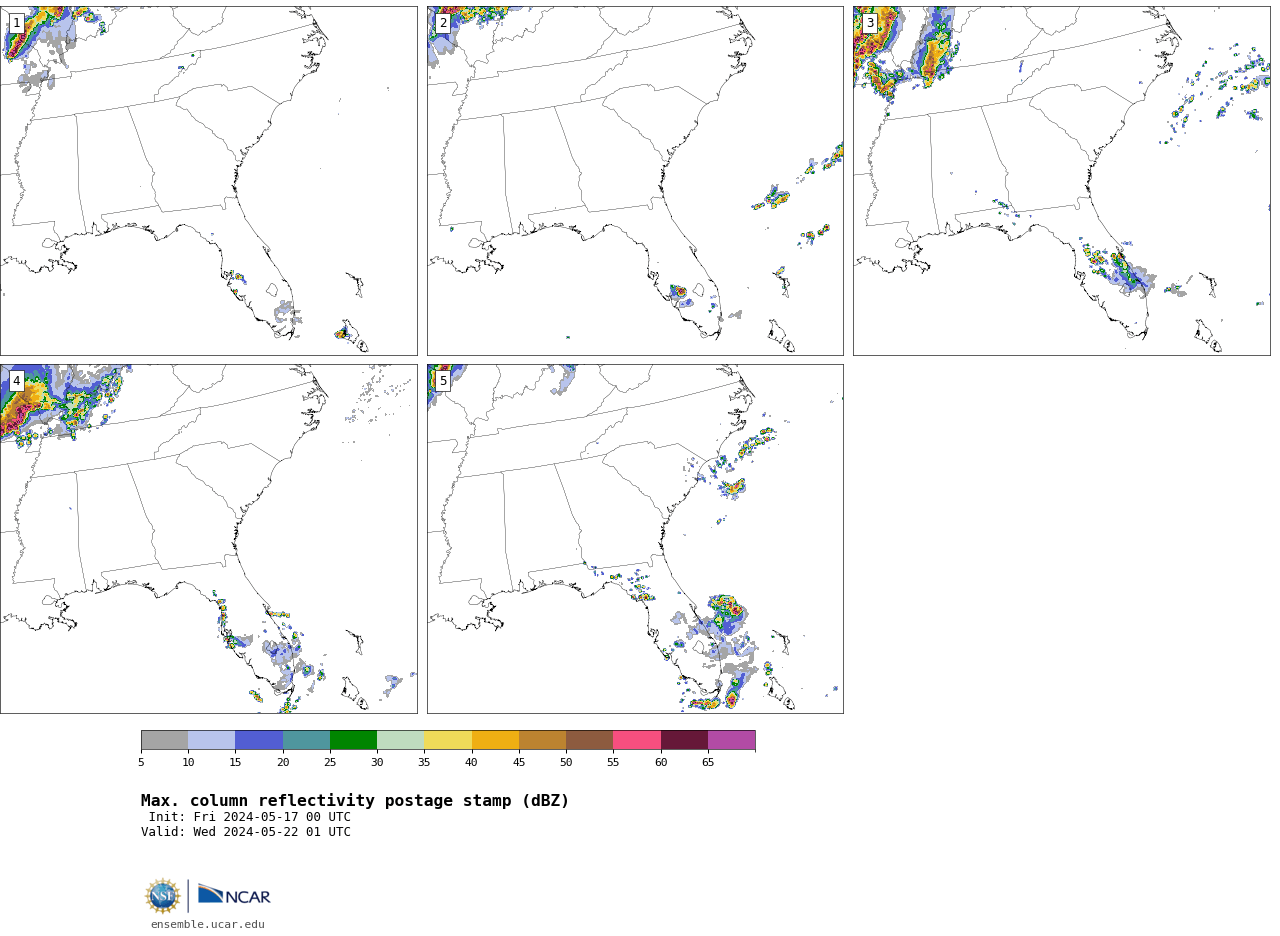Image resolution: width=1280 pixels, height=936 pixels.
Task: Click the gray 5-10 dBZ color swatch
Action: [164, 740]
